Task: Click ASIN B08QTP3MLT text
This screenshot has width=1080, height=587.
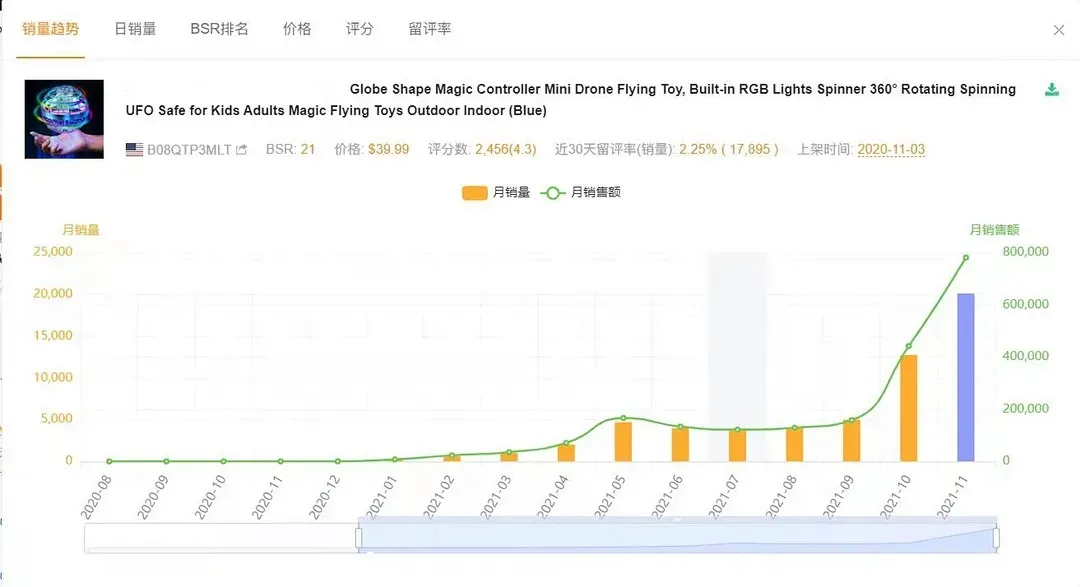Action: point(189,150)
